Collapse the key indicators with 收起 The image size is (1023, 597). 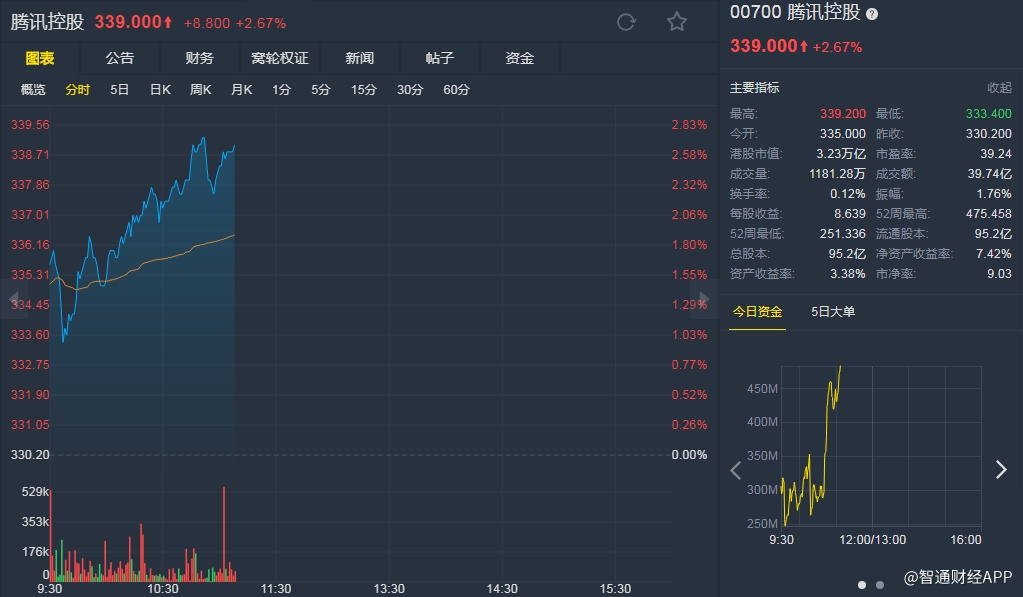999,88
